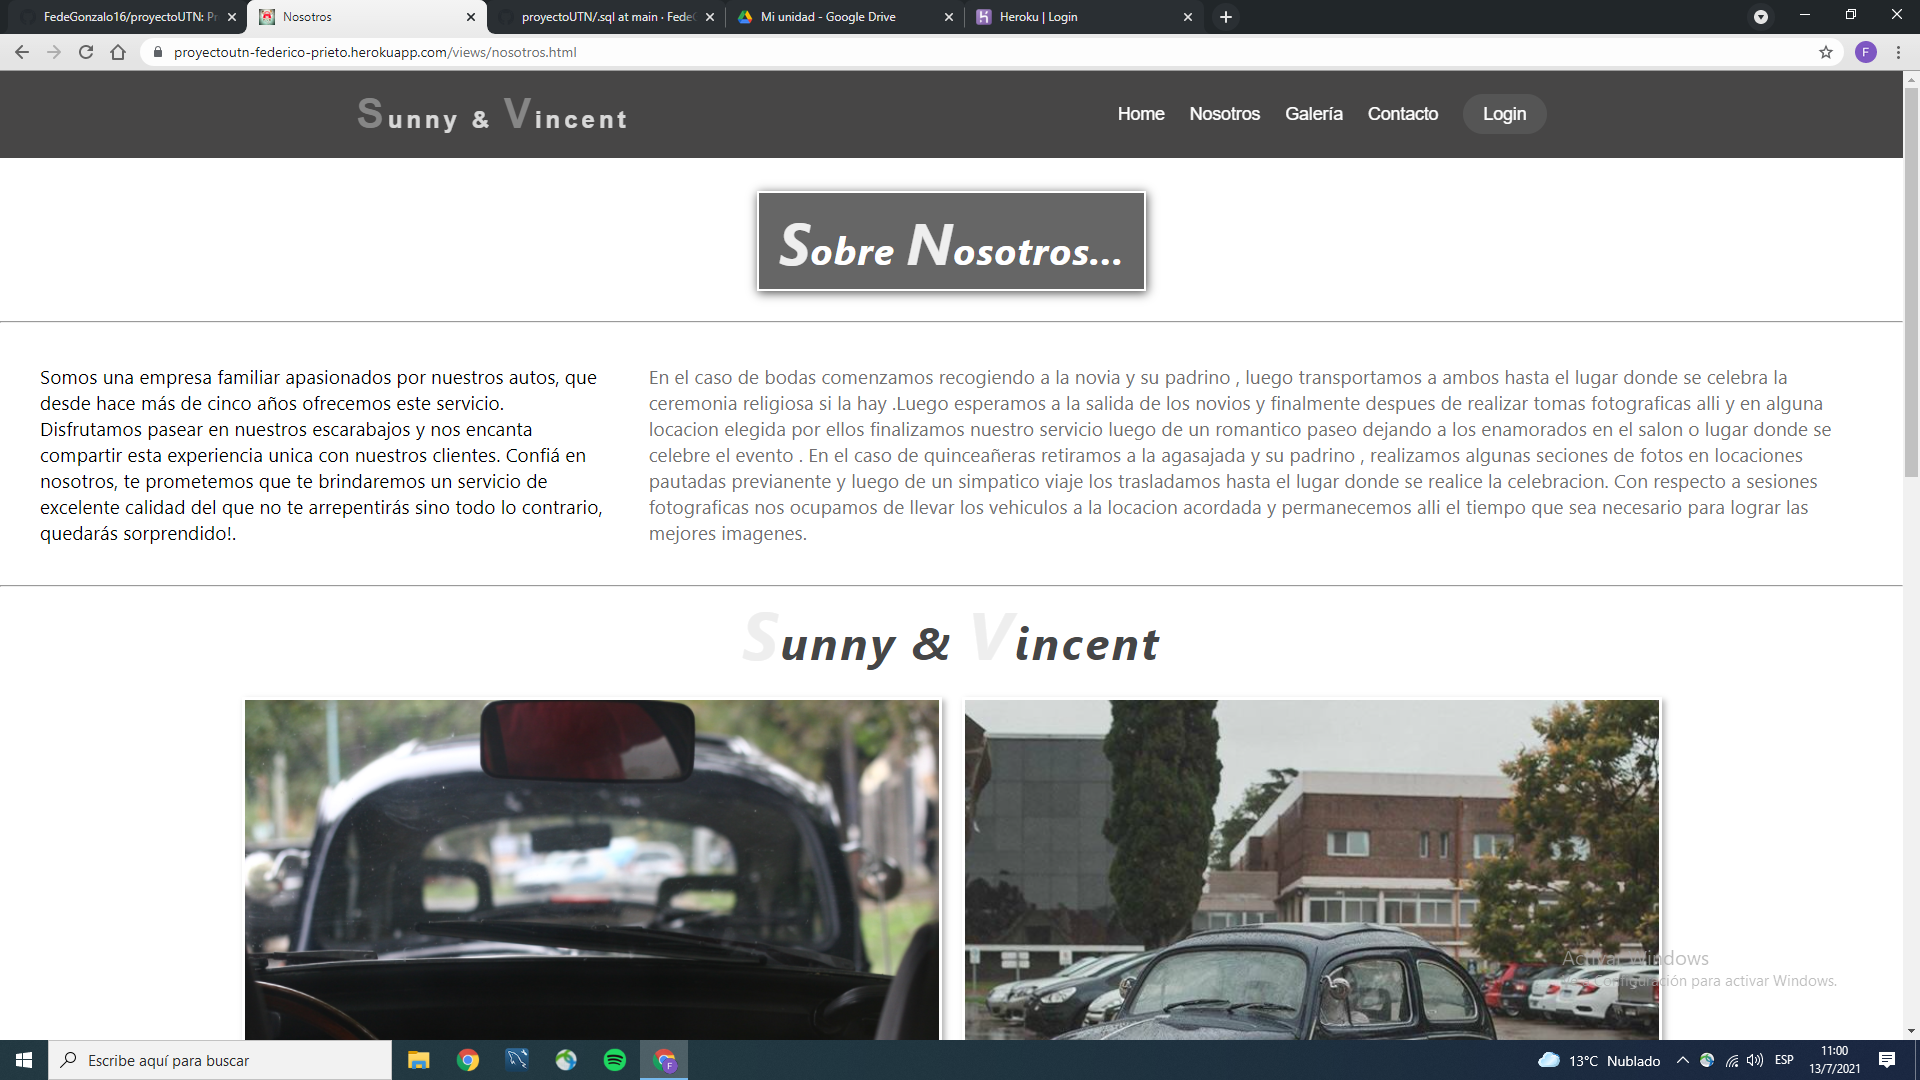Open the Galería navigation link
The width and height of the screenshot is (1920, 1080).
(1313, 114)
